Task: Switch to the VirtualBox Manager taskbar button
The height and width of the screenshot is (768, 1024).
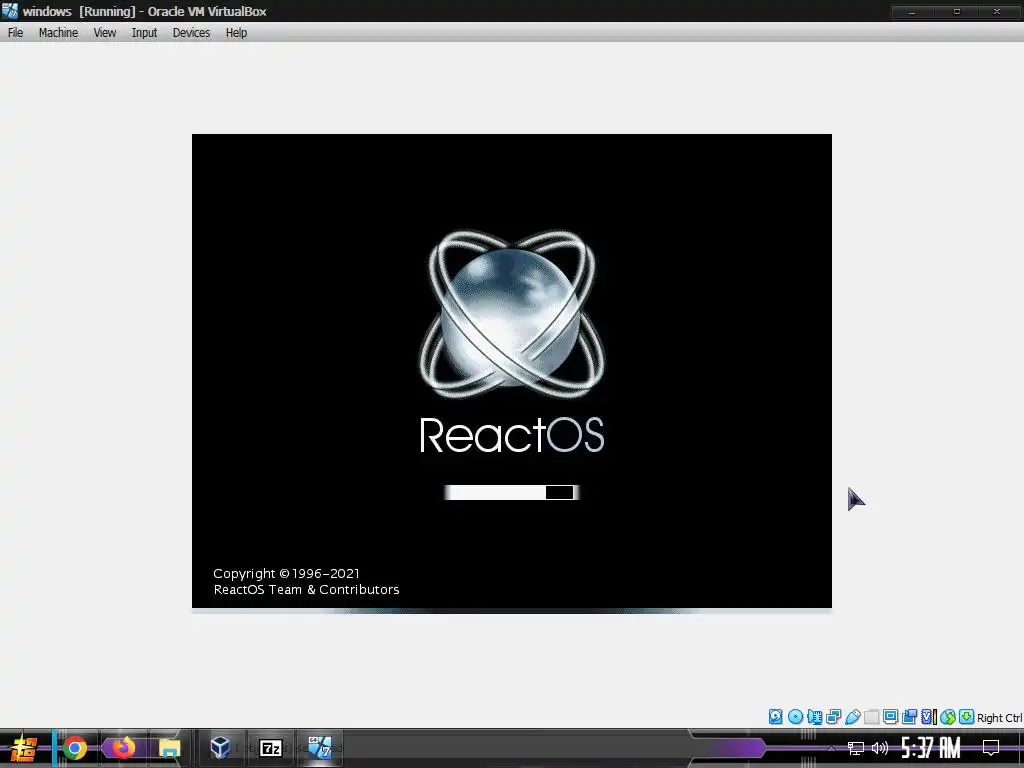Action: (x=221, y=748)
